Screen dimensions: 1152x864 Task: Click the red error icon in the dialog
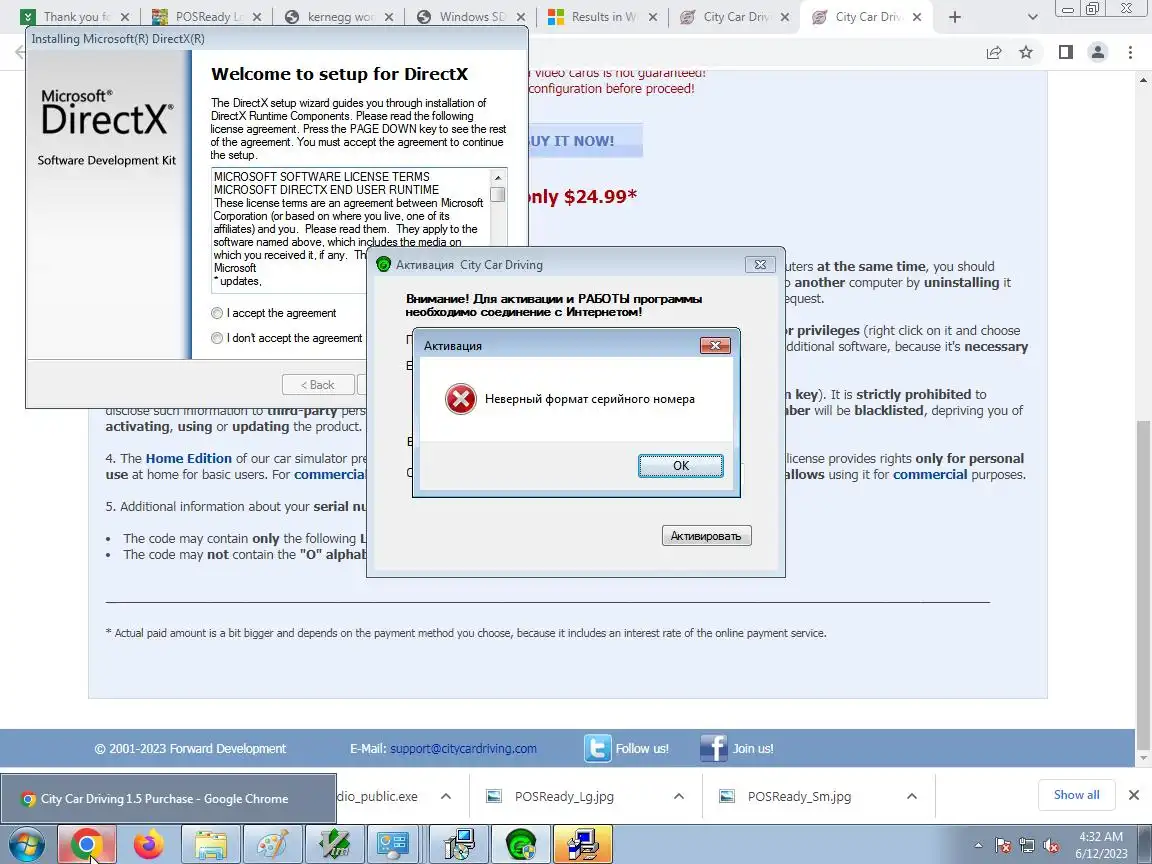pyautogui.click(x=461, y=400)
